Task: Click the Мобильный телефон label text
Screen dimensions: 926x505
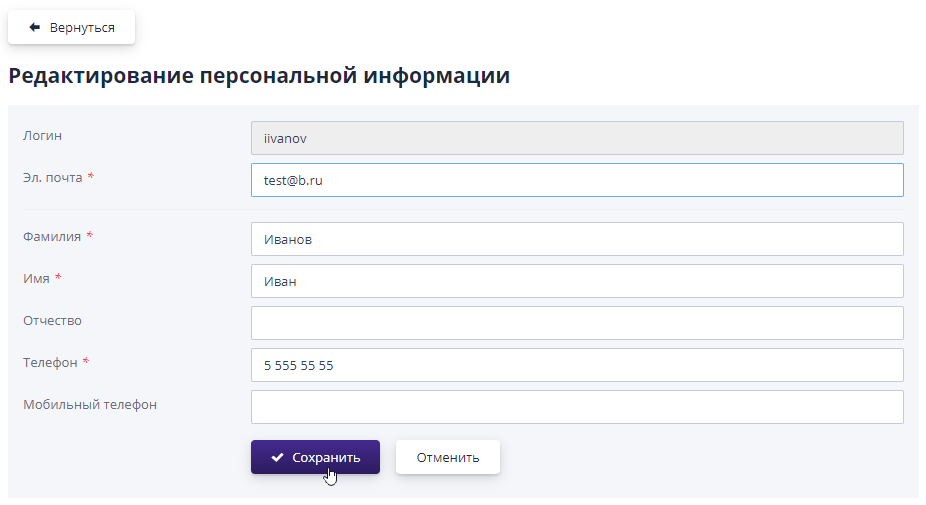Action: click(x=90, y=404)
